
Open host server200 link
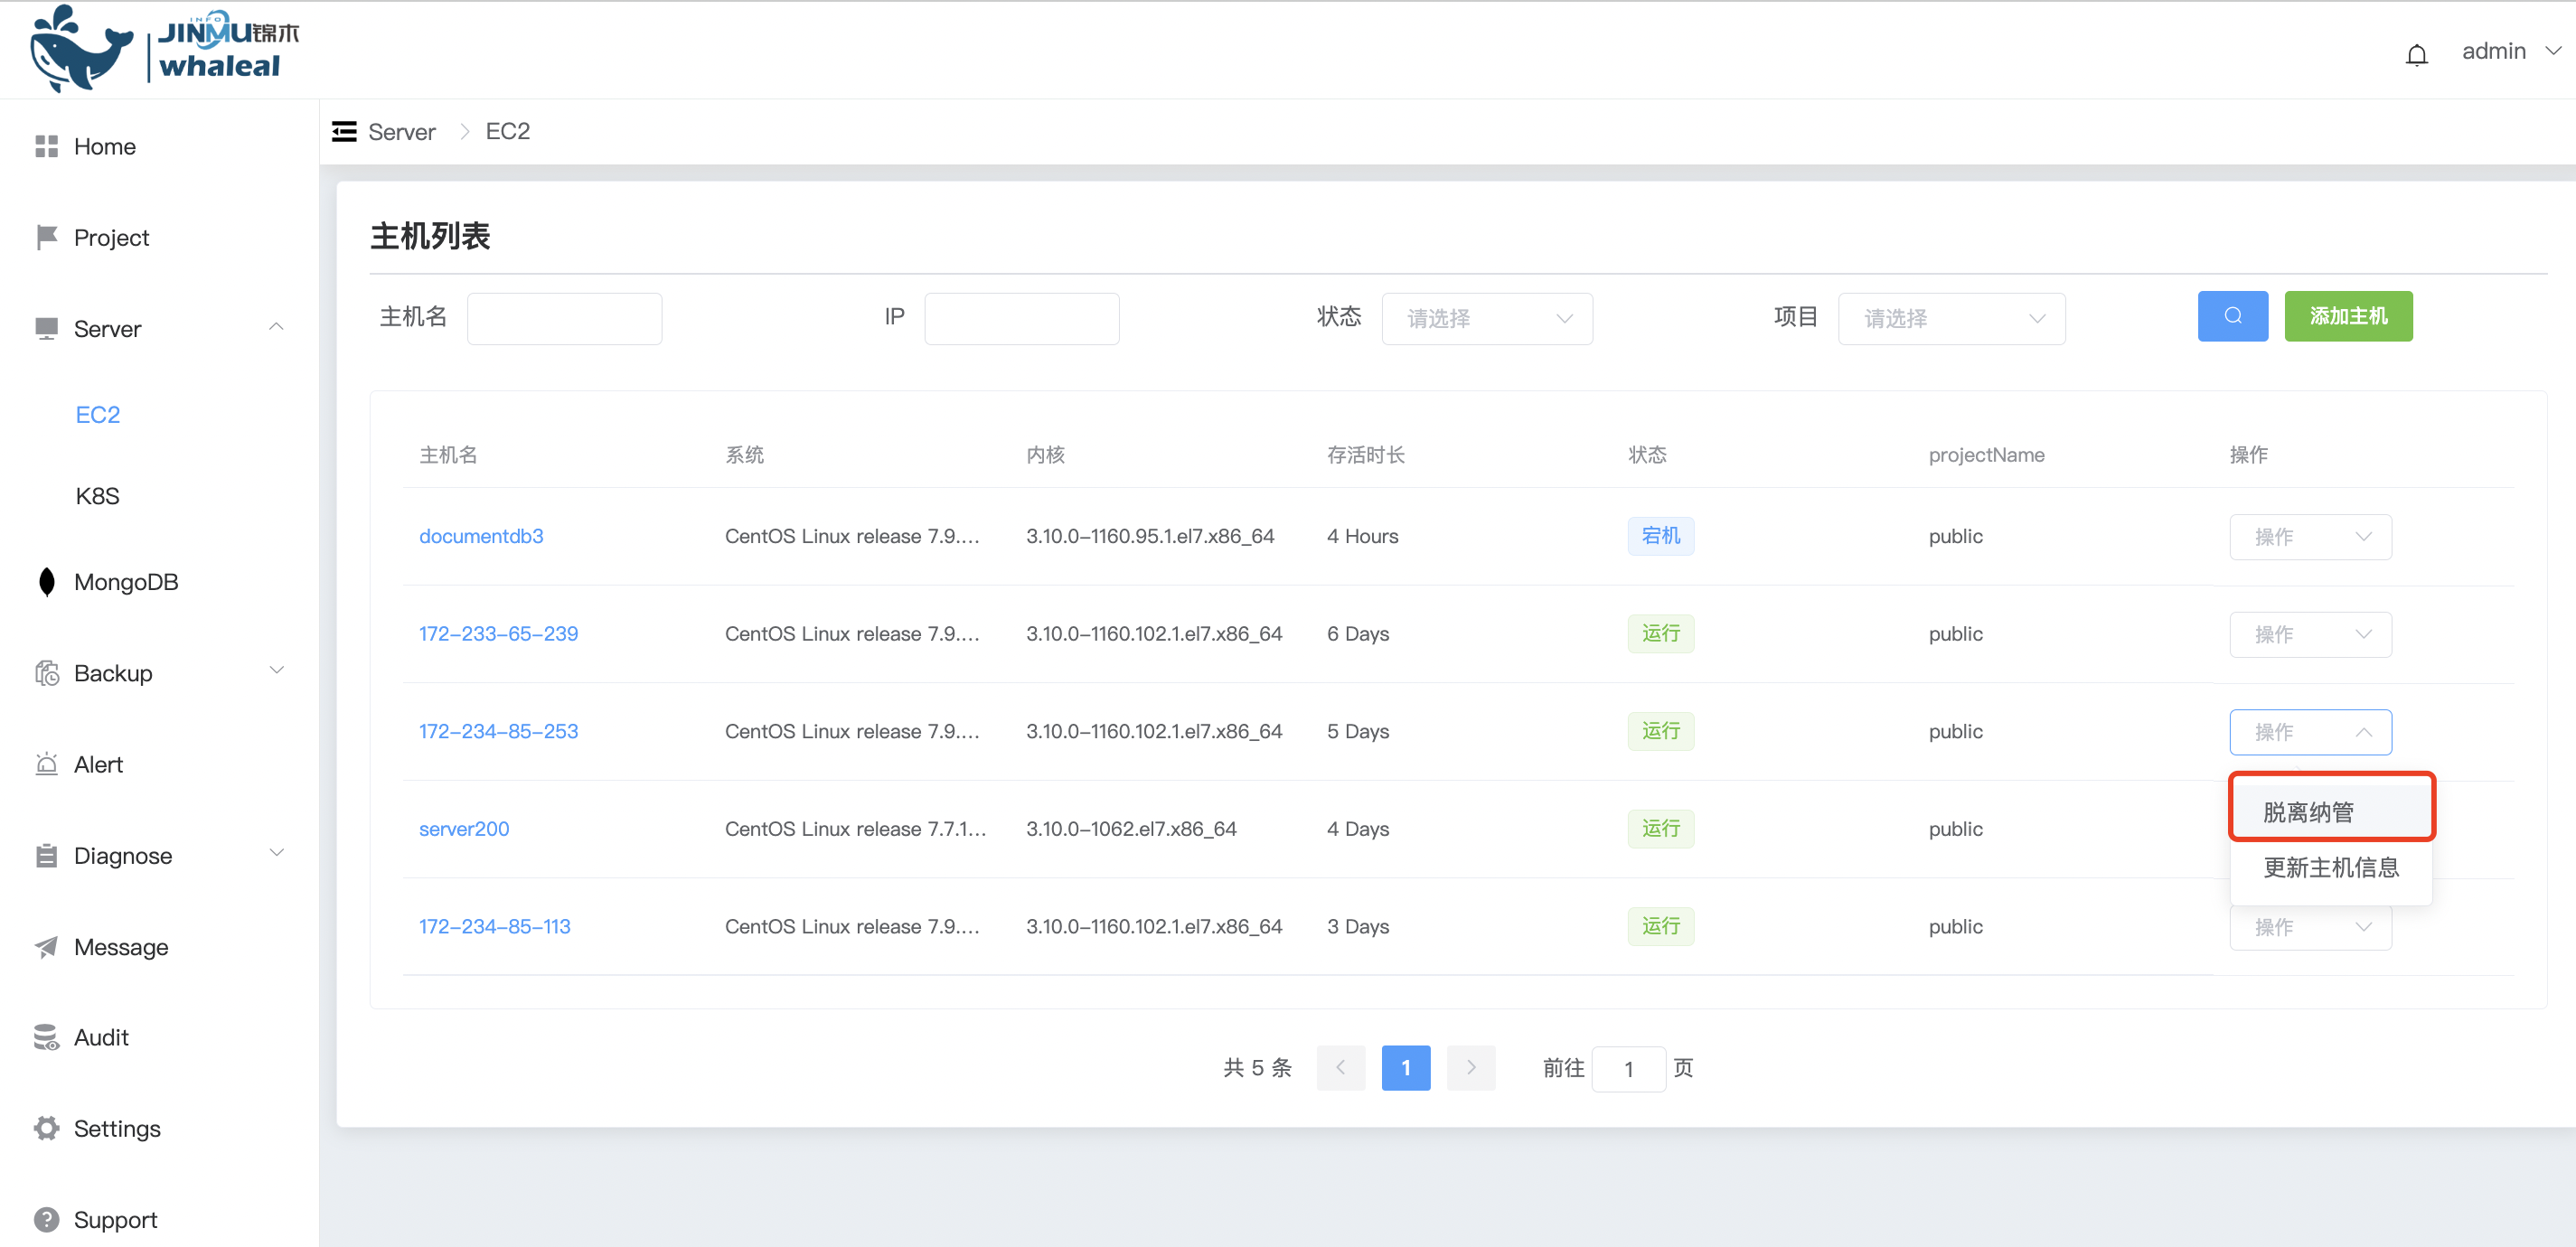464,828
